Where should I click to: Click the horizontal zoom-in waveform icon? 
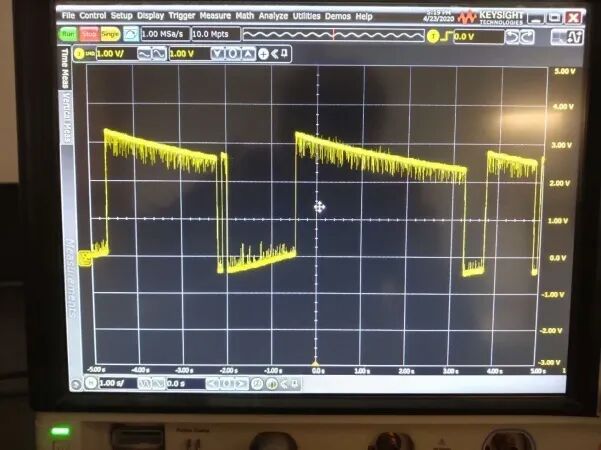coord(158,383)
